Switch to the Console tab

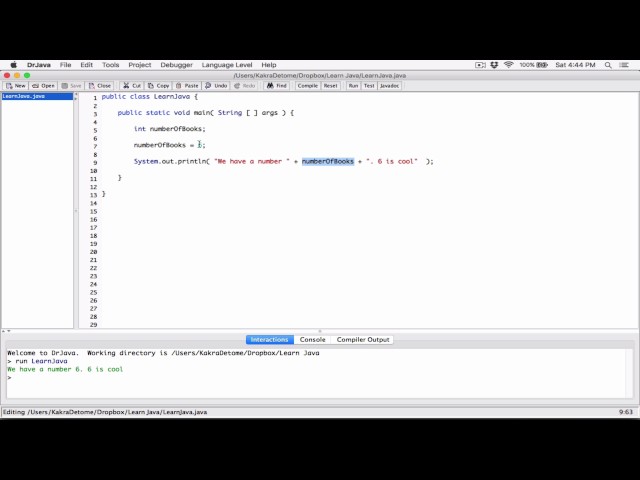pyautogui.click(x=312, y=340)
